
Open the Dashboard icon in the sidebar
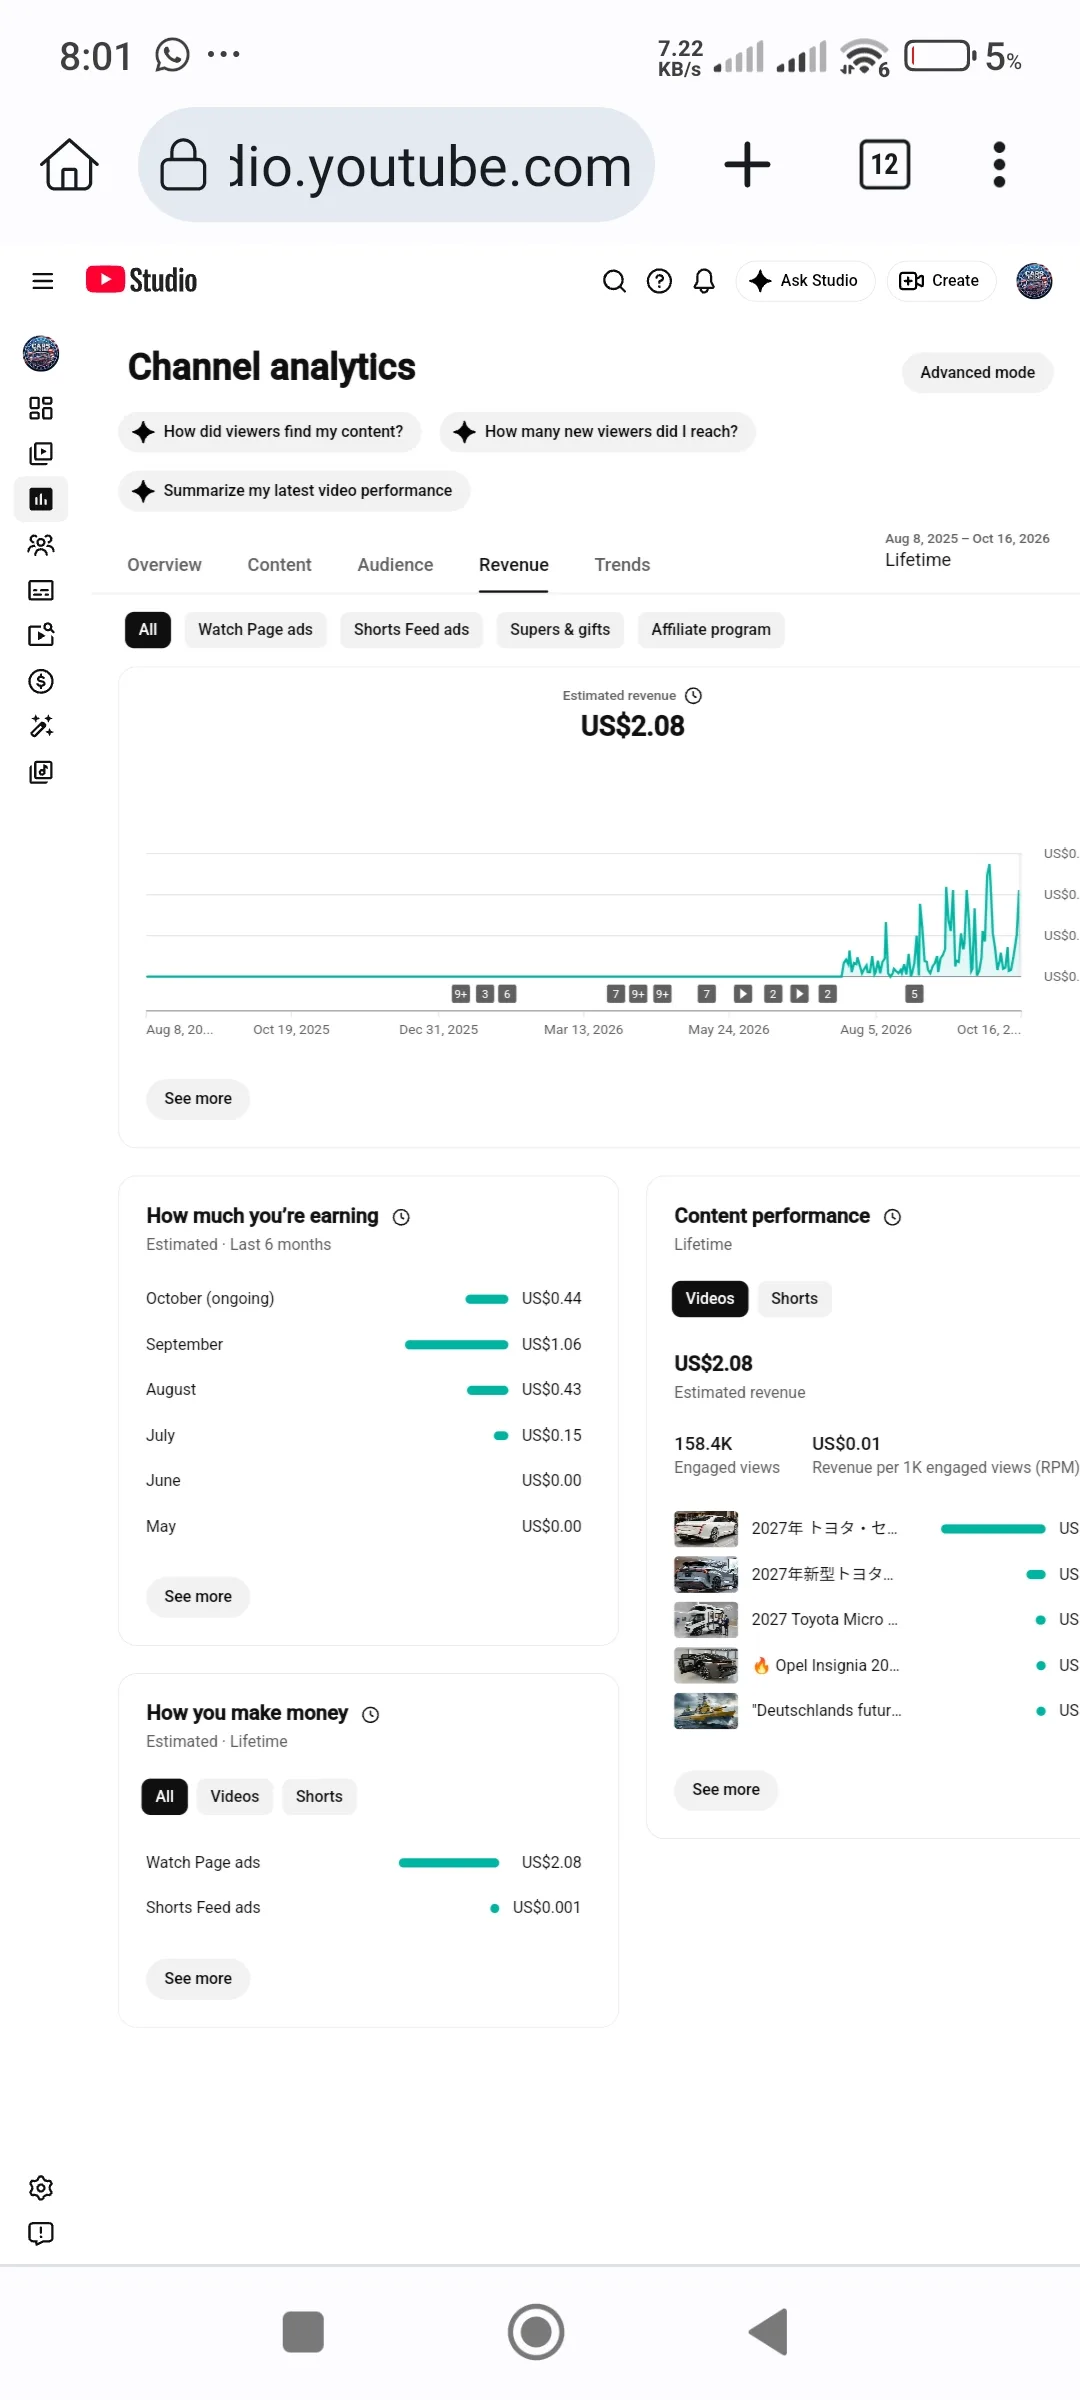pyautogui.click(x=41, y=408)
